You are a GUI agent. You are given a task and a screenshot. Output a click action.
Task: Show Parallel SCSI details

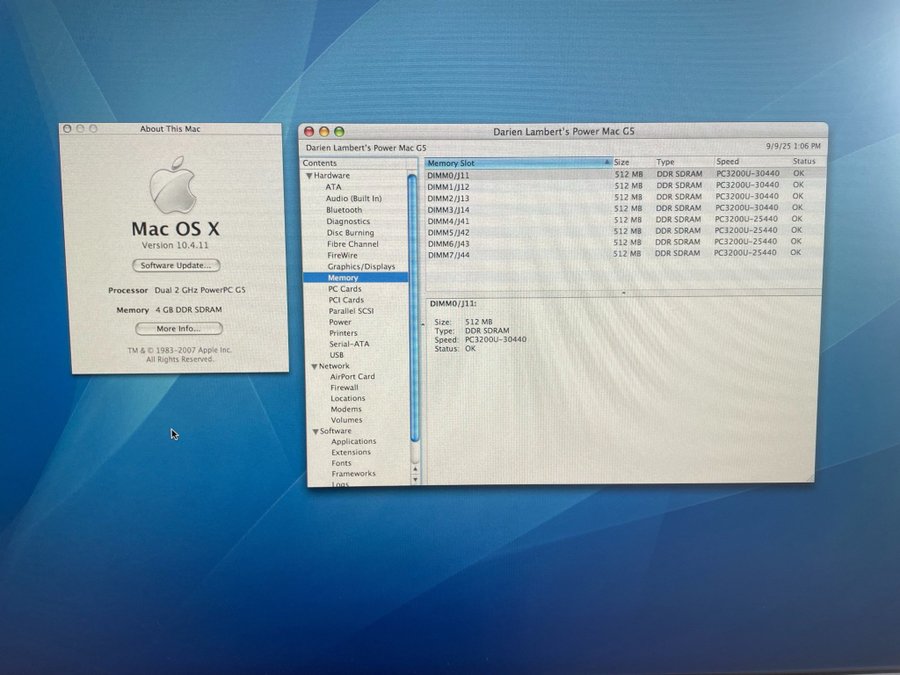(351, 311)
